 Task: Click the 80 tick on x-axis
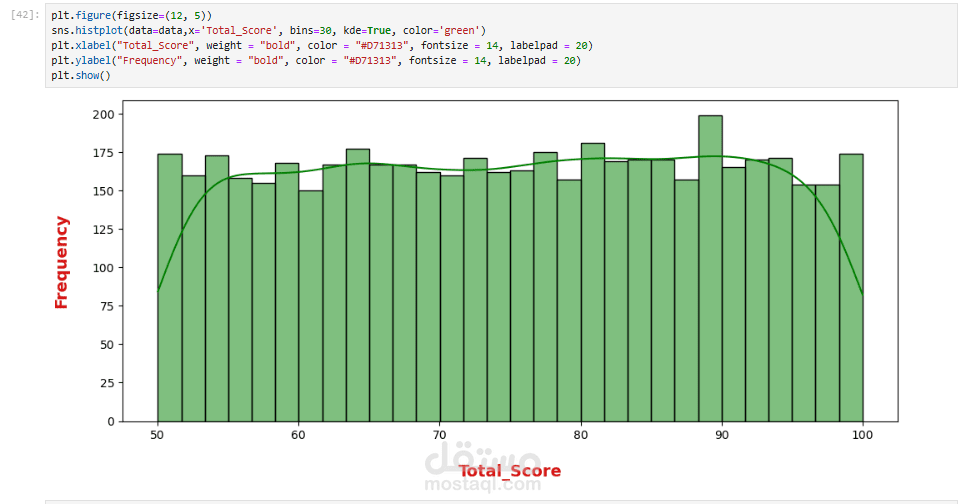tap(580, 435)
